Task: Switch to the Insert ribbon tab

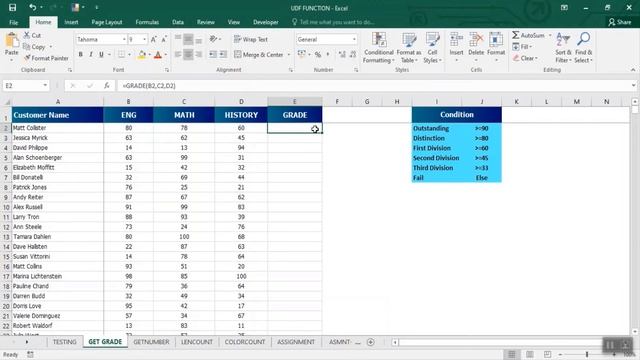Action: (71, 22)
